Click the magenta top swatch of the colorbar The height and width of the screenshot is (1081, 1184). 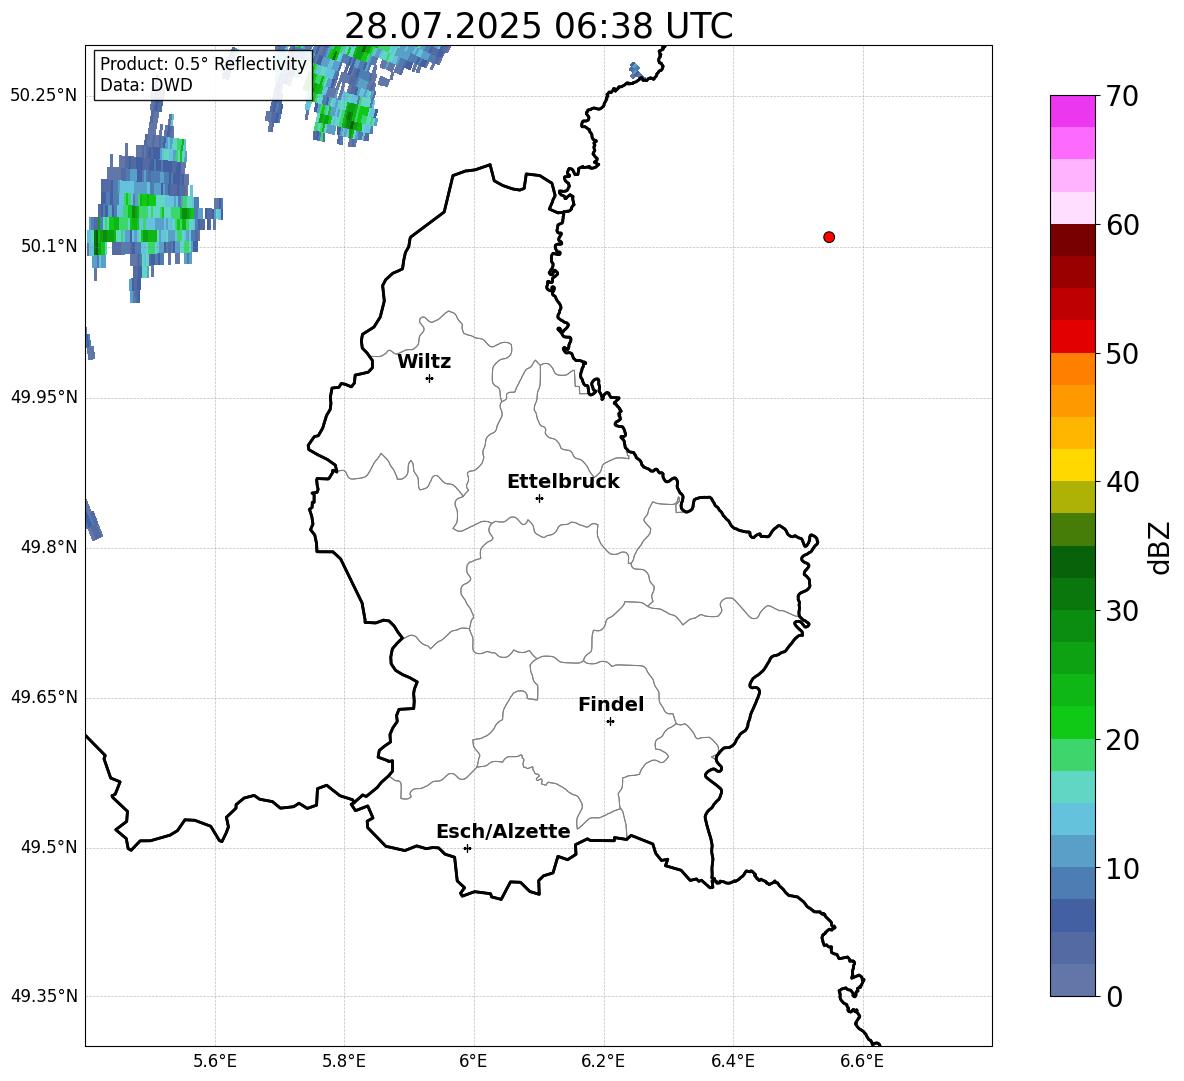1073,111
